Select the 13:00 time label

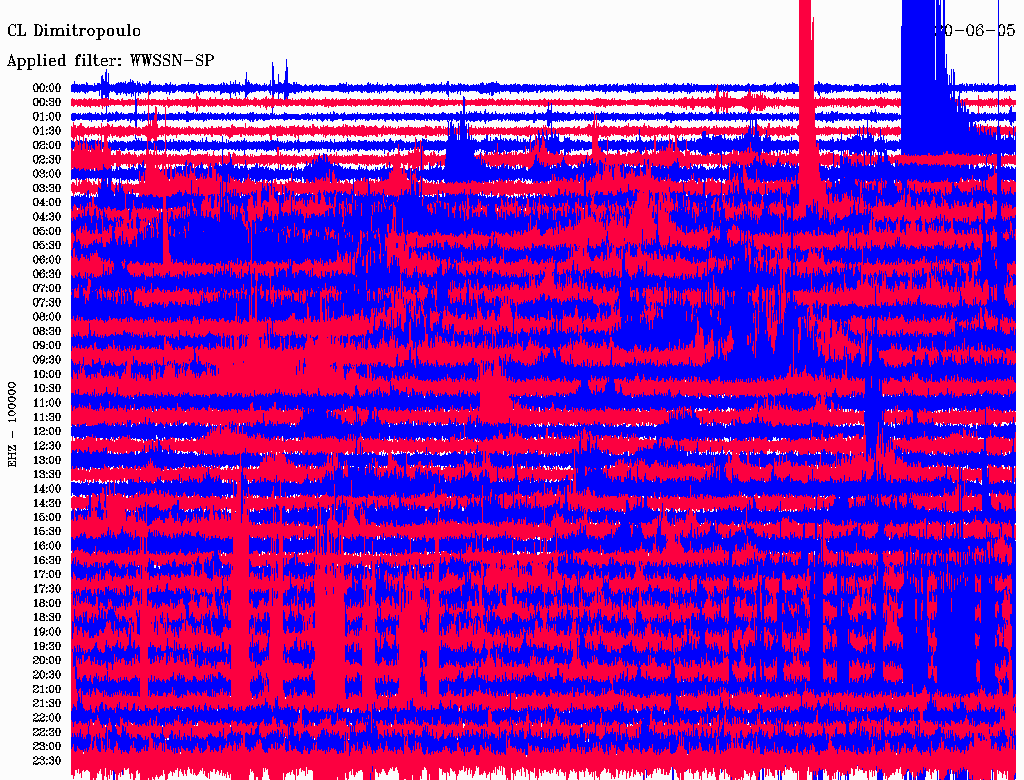pos(47,460)
